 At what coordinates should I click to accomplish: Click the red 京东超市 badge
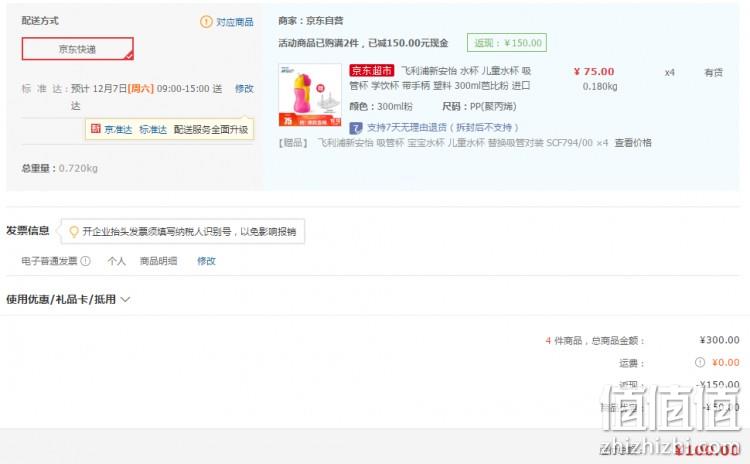pyautogui.click(x=372, y=71)
